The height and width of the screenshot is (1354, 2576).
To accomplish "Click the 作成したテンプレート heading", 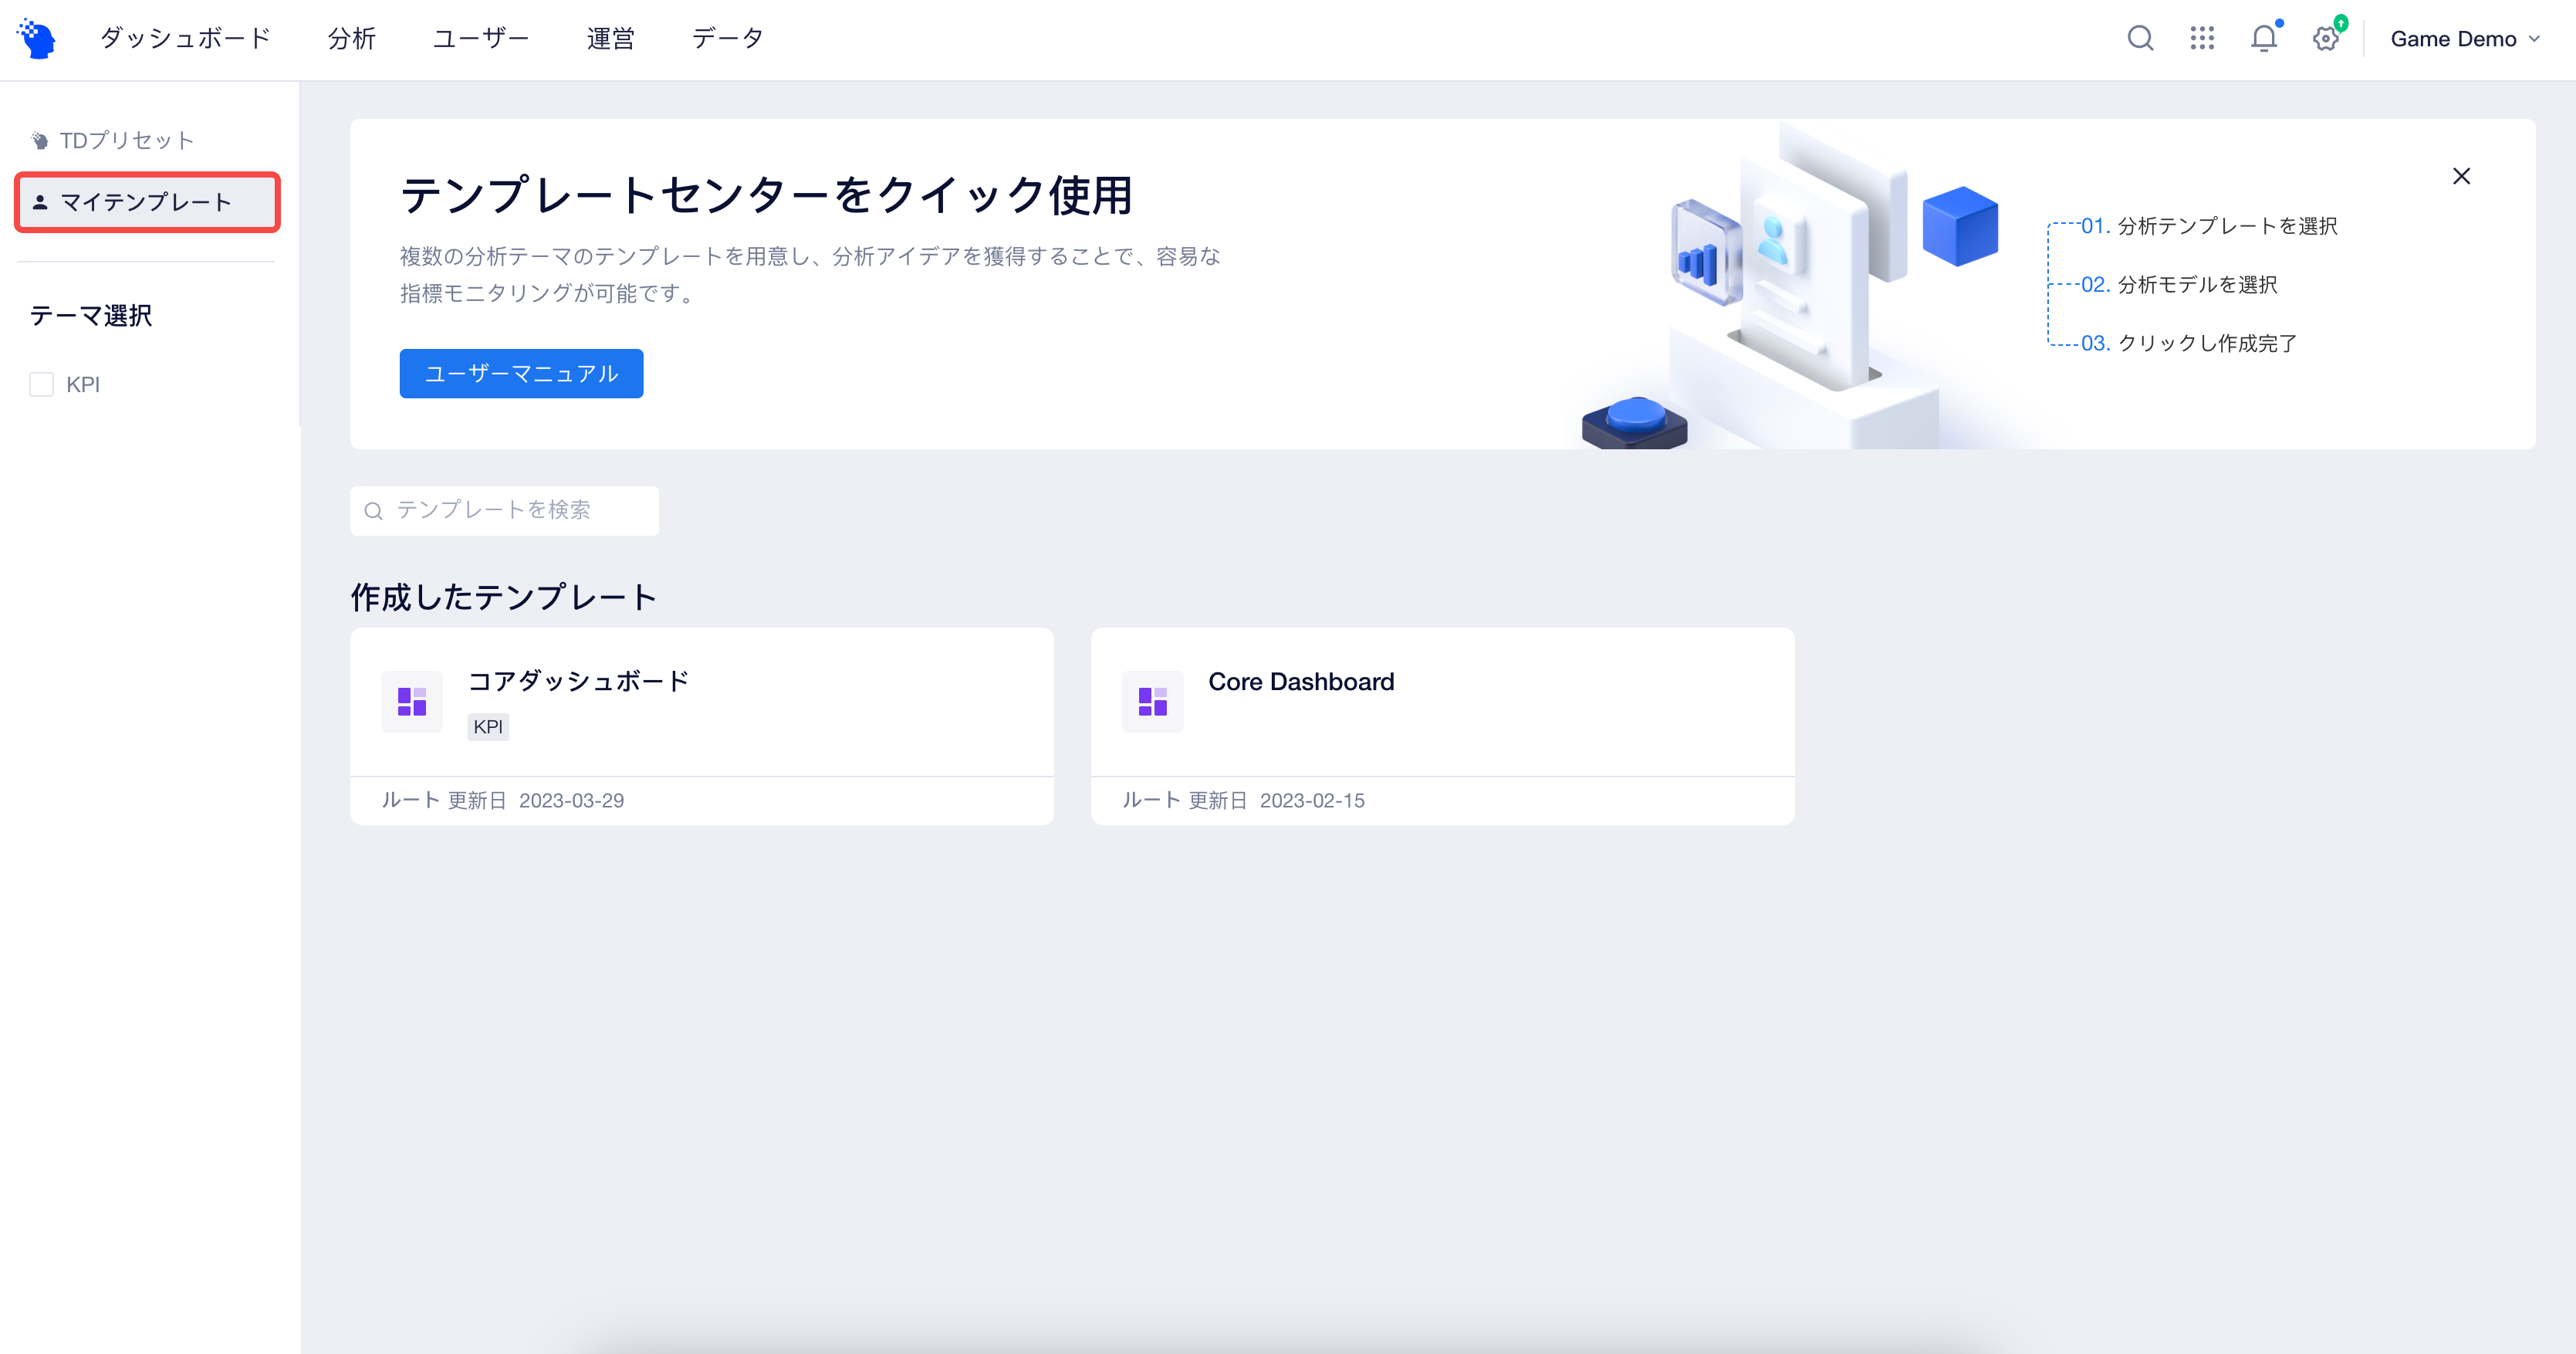I will 503,597.
